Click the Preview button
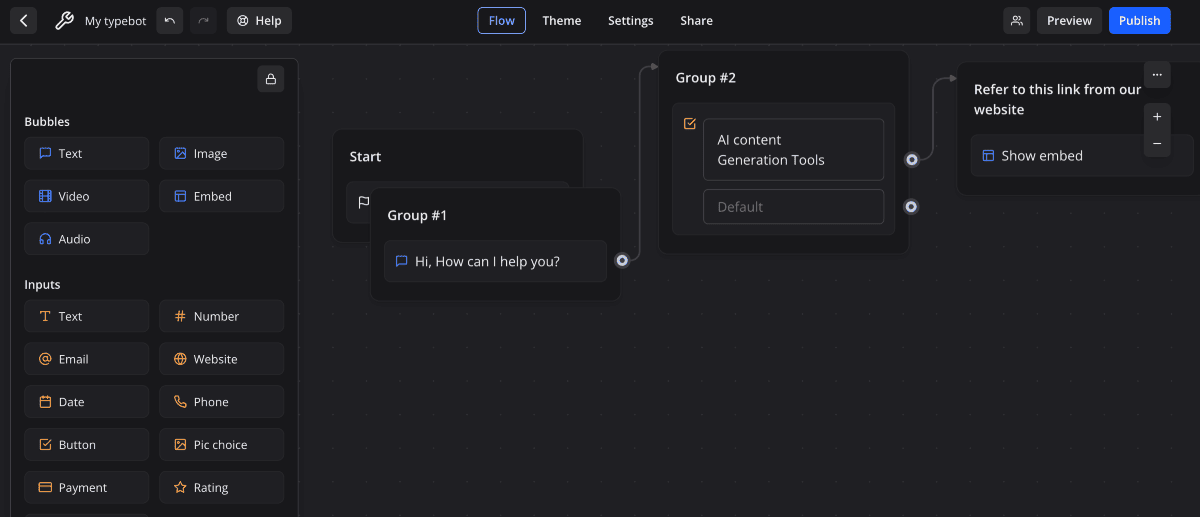The width and height of the screenshot is (1200, 517). pos(1069,21)
